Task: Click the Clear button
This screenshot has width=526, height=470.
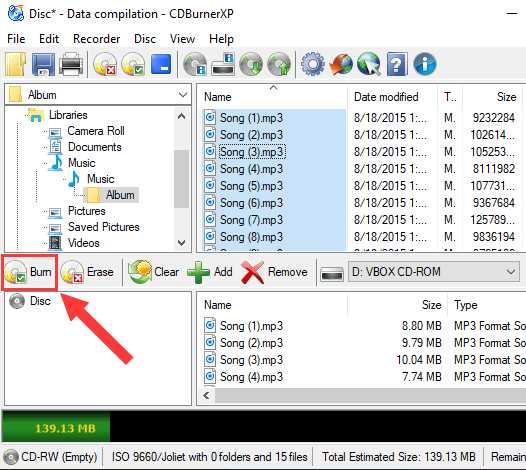Action: pyautogui.click(x=154, y=272)
